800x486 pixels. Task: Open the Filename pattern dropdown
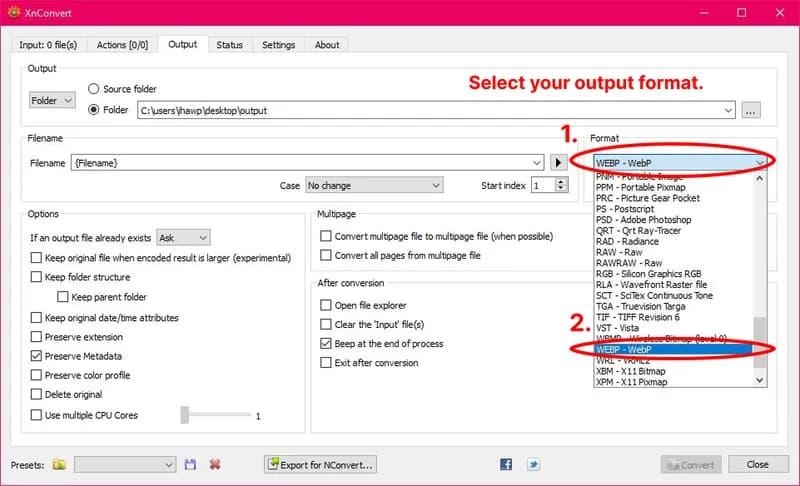pyautogui.click(x=537, y=163)
